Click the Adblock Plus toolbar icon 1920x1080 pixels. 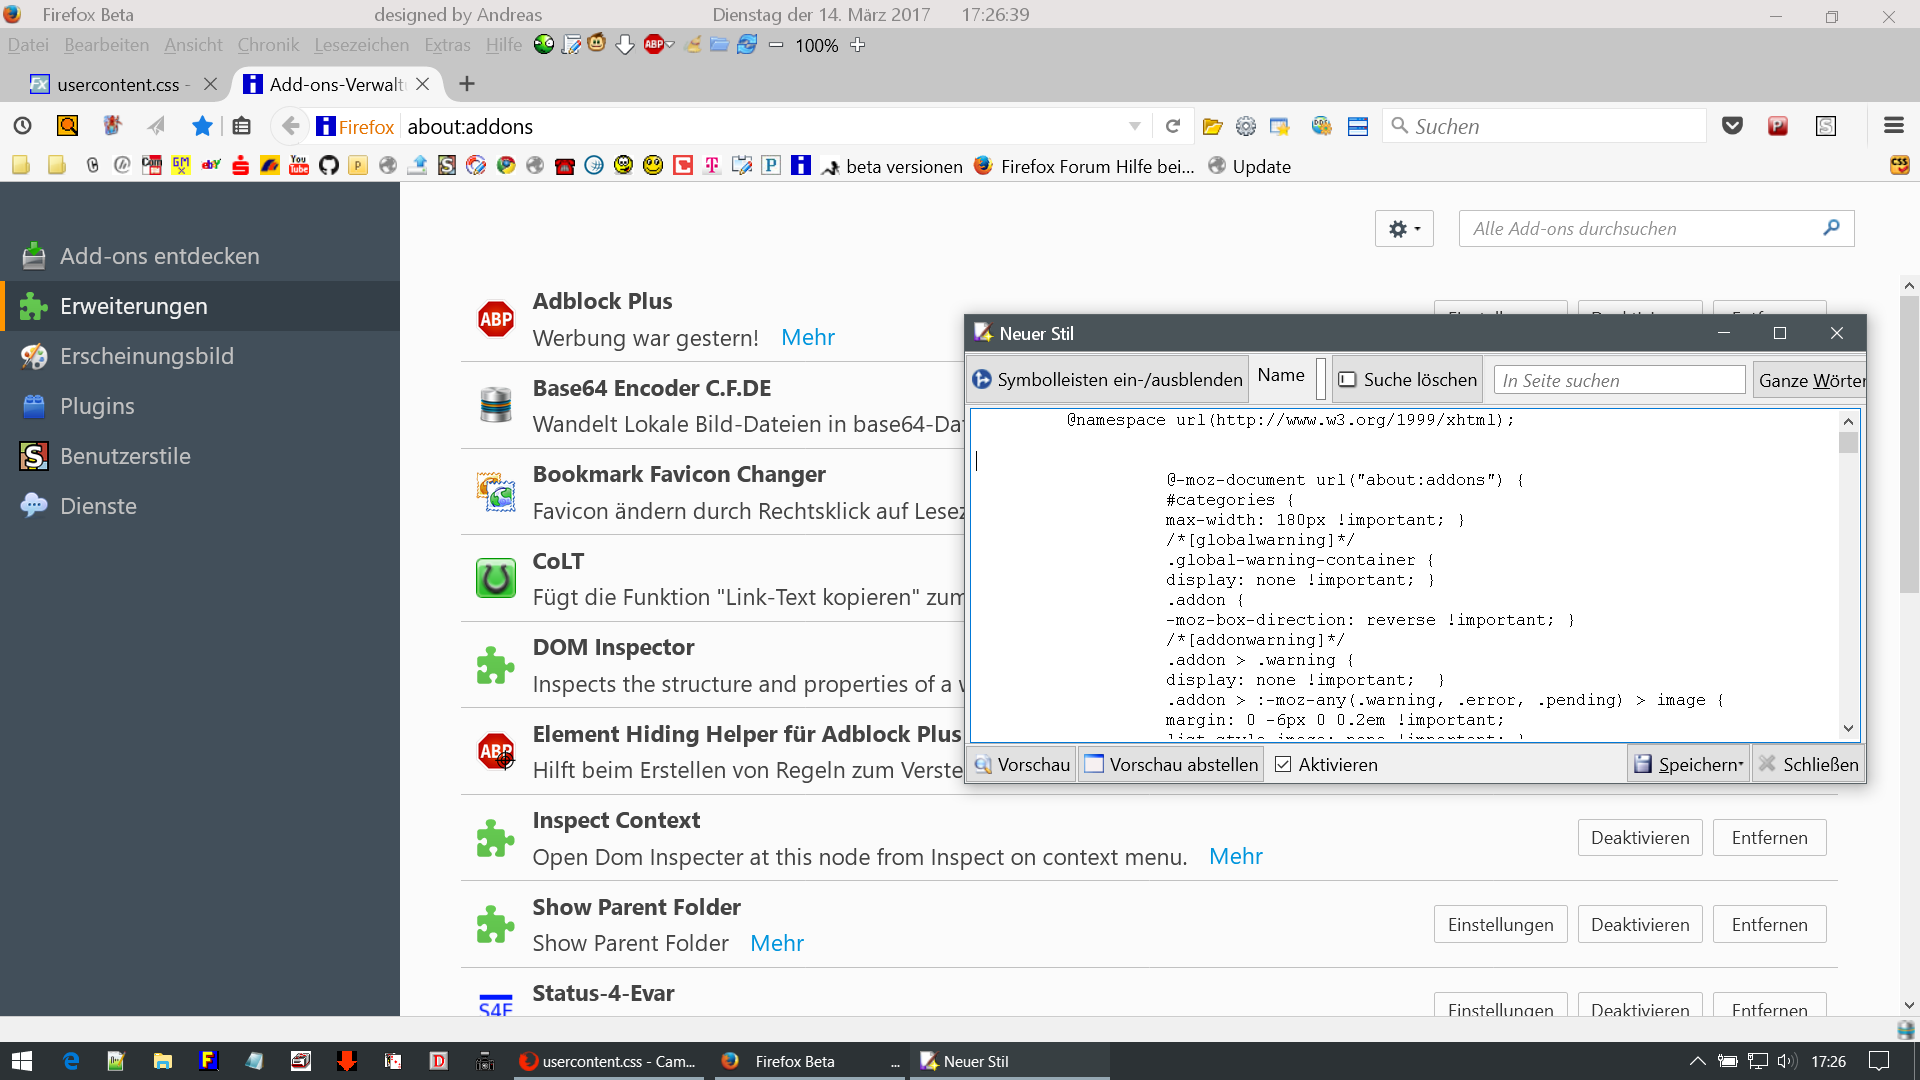pyautogui.click(x=654, y=45)
